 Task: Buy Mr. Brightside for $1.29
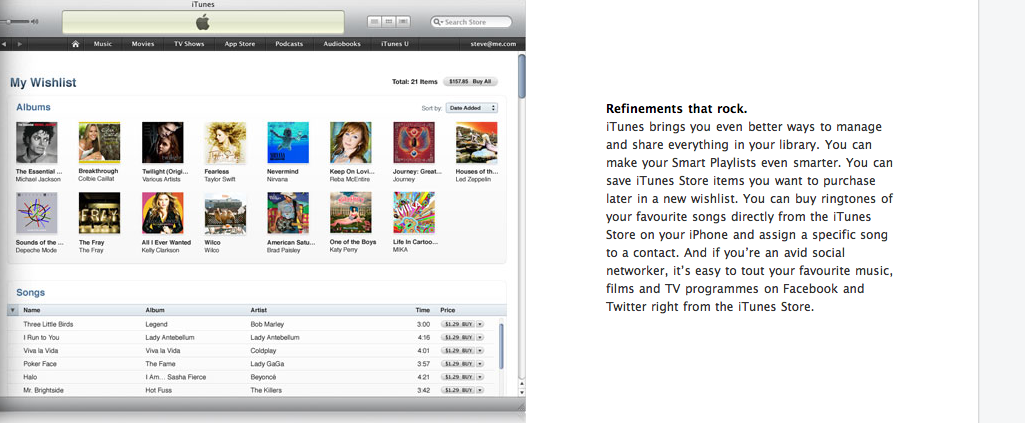point(458,390)
